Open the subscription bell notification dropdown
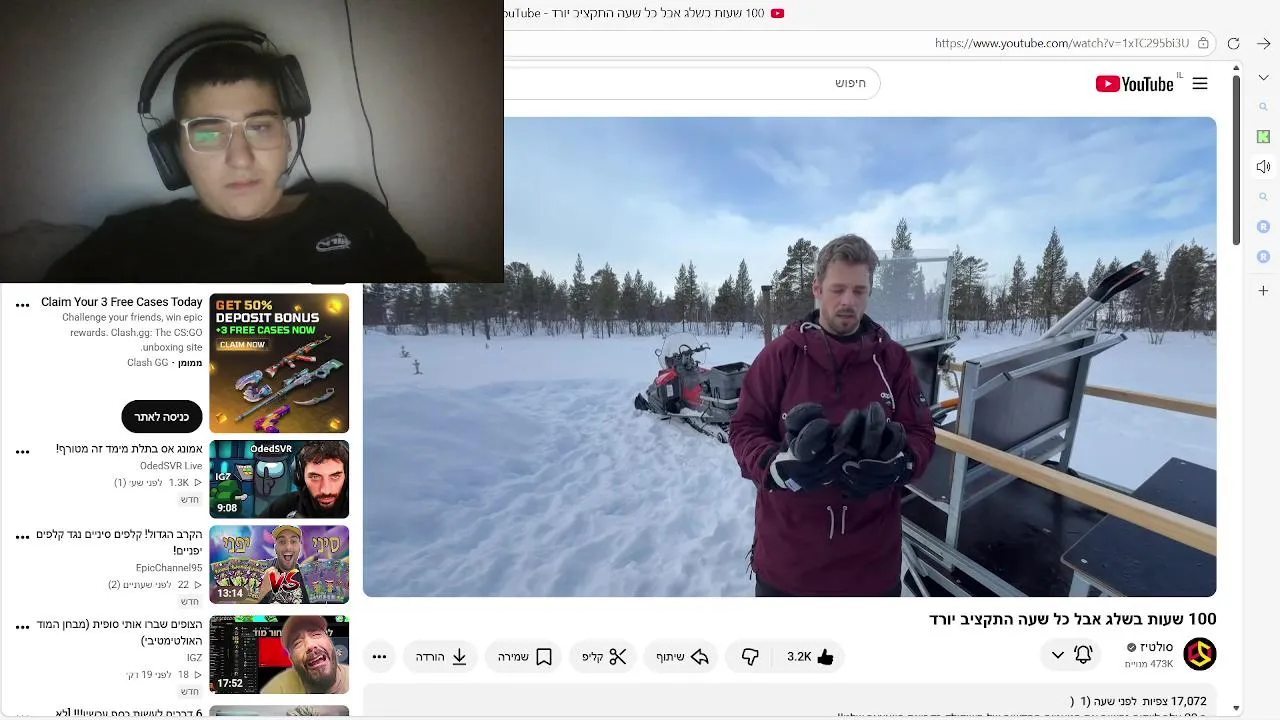 pyautogui.click(x=1070, y=655)
